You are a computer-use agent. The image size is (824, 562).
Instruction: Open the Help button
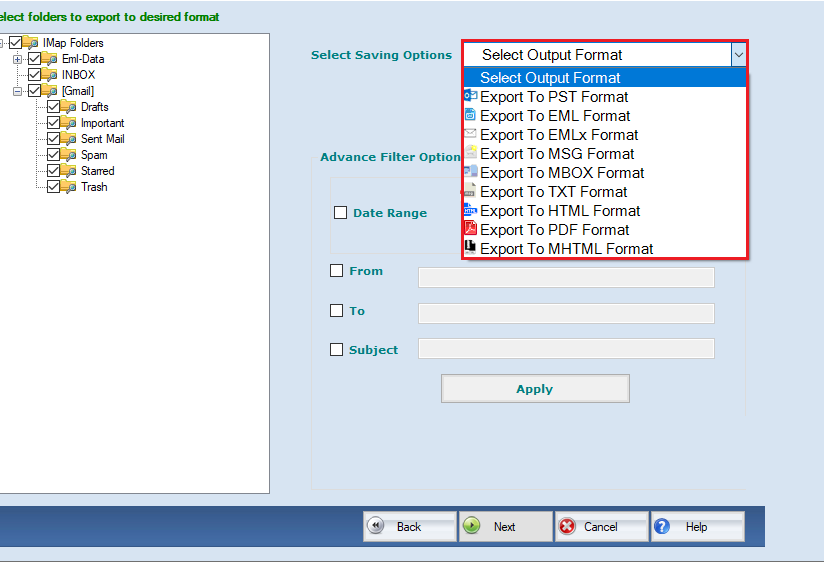[697, 526]
